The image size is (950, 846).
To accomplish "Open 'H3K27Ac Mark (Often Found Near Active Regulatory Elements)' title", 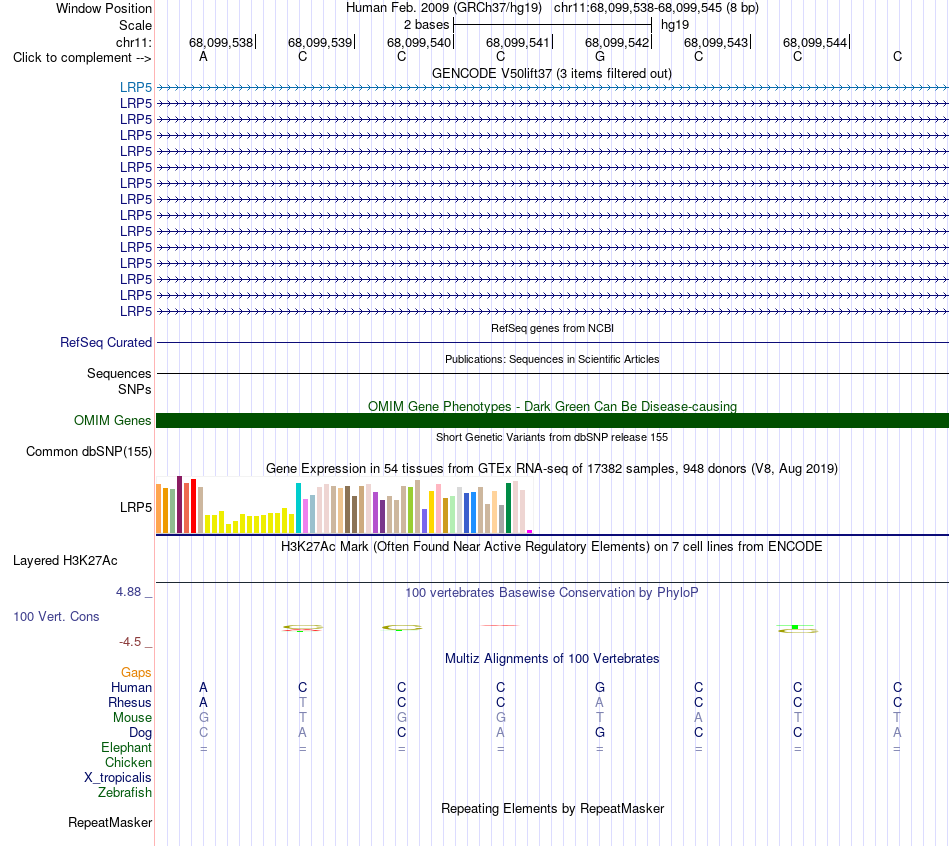I will (552, 547).
